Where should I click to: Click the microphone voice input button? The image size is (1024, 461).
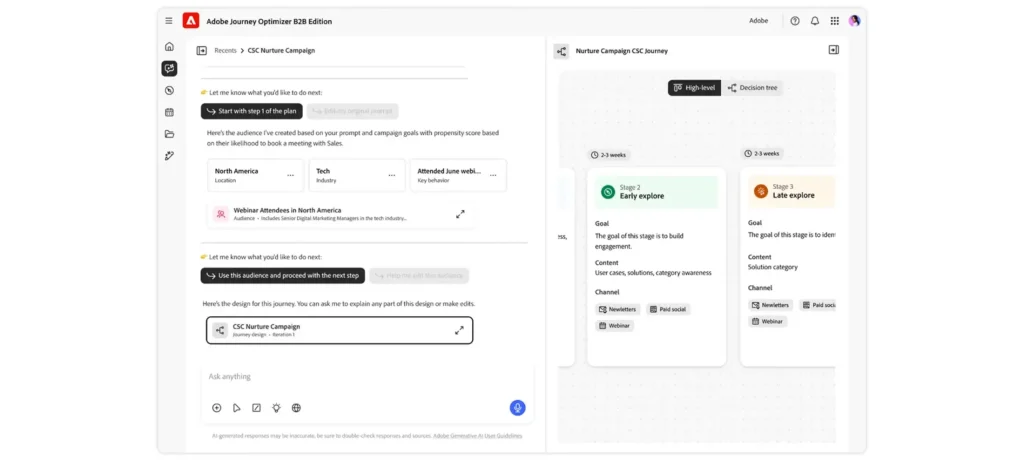point(517,407)
